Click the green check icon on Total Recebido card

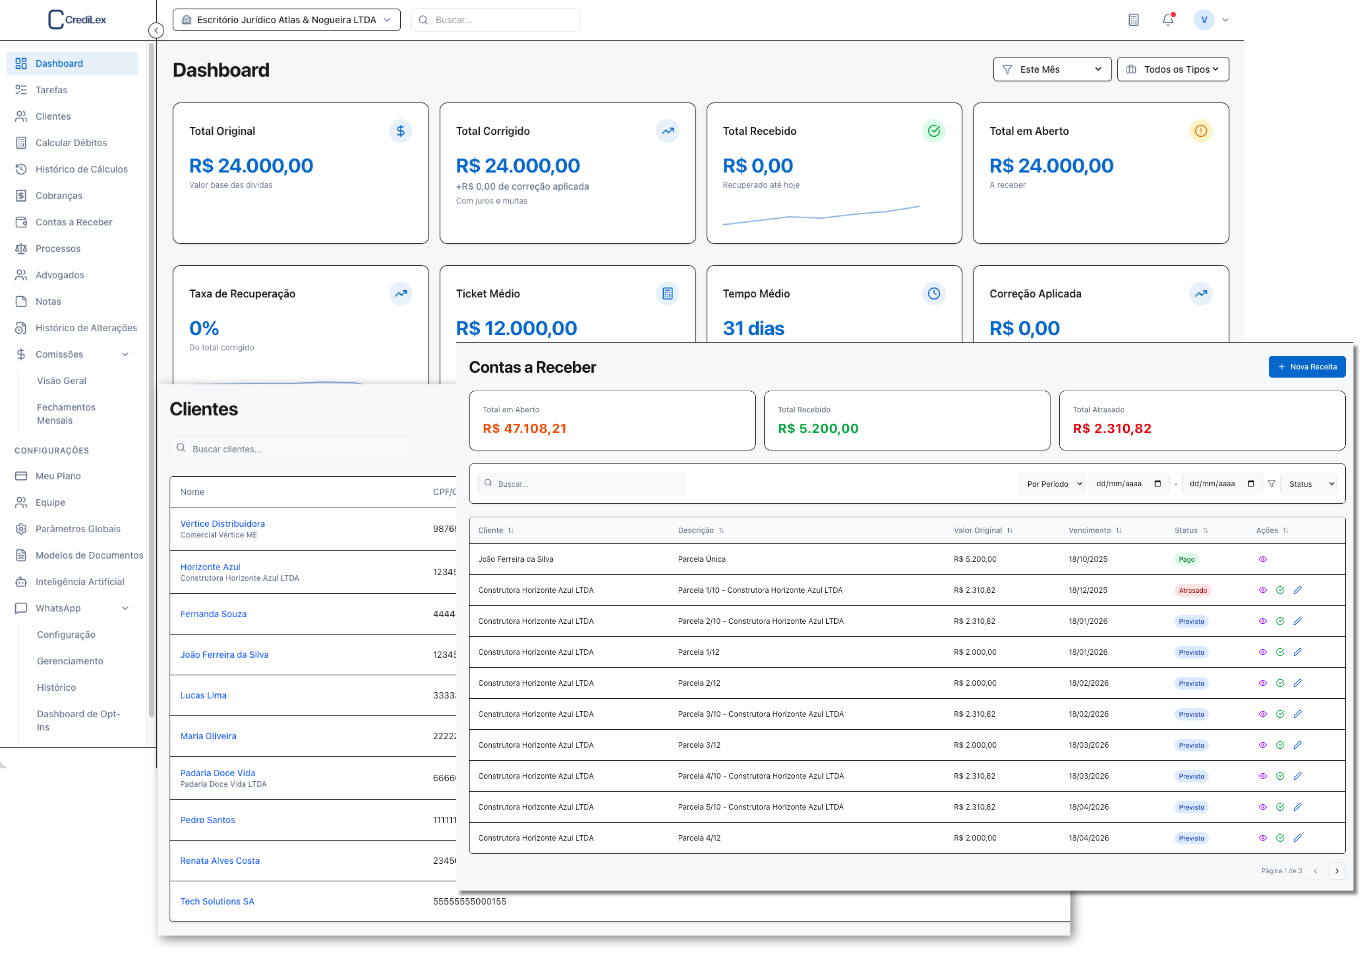point(935,131)
